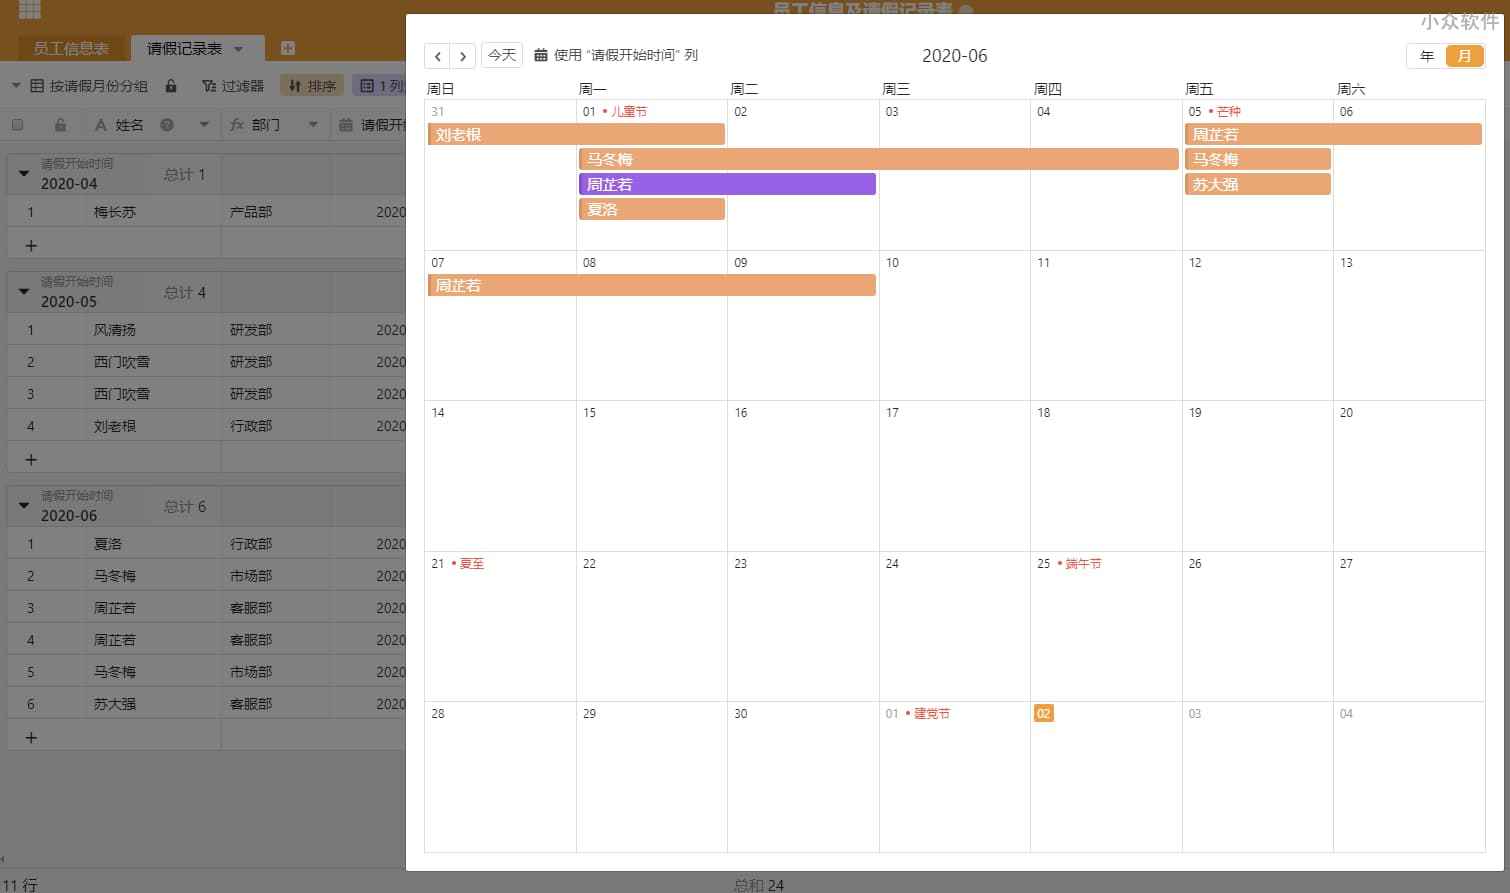Screen dimensions: 1510x893
Task: Open the hidden columns 1列 tool
Action: (380, 86)
